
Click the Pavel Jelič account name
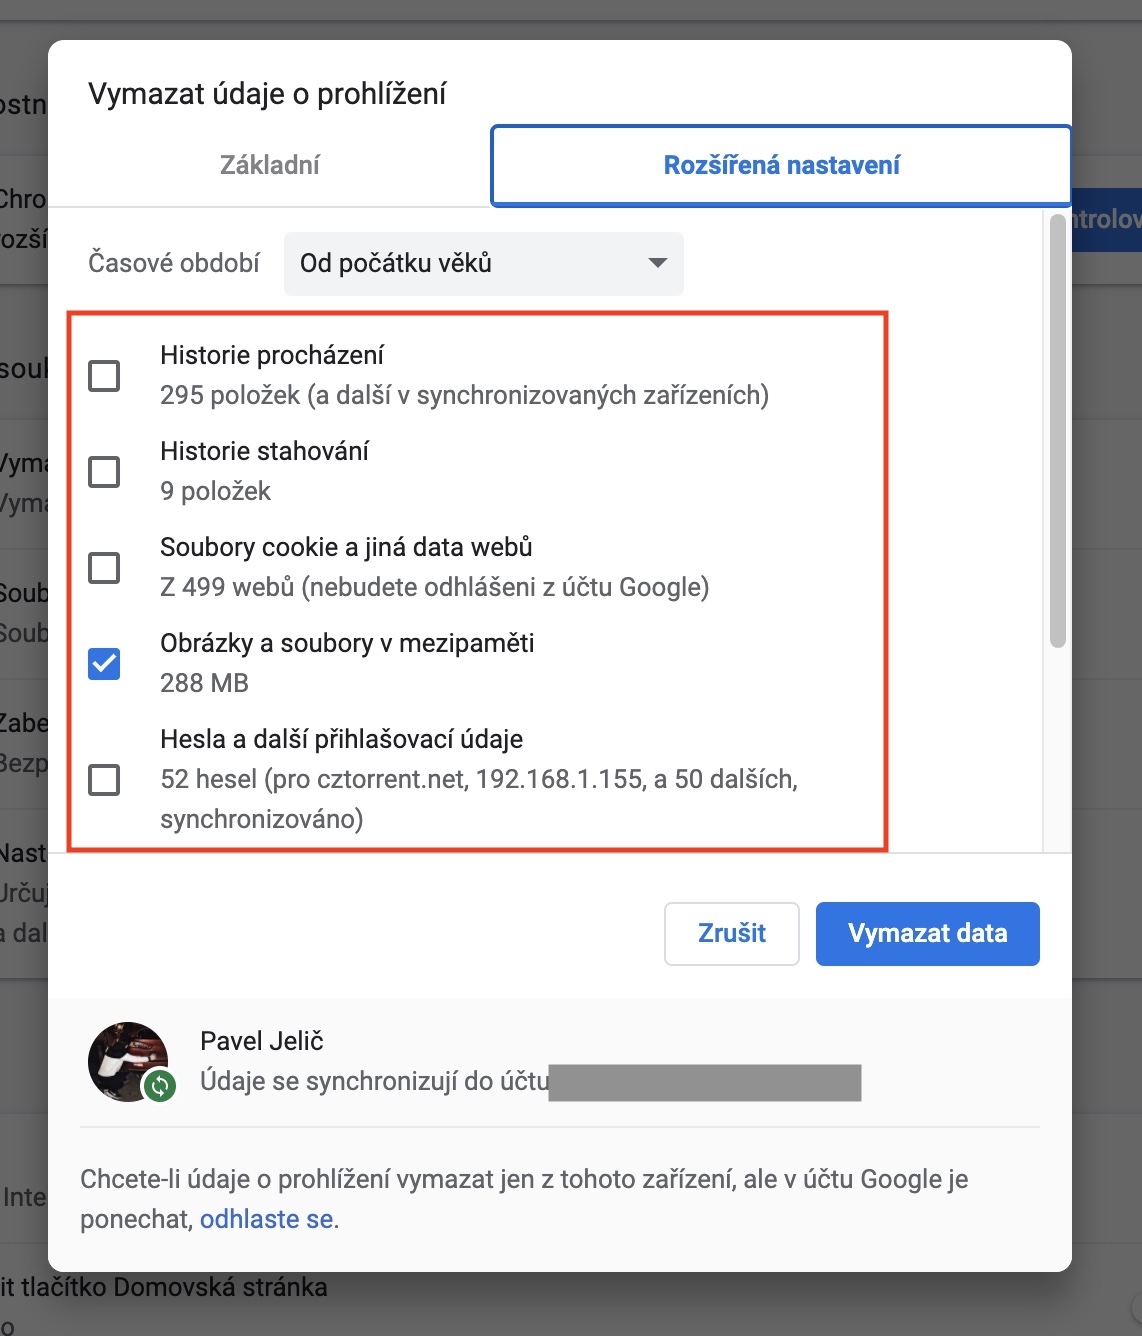tap(262, 1041)
